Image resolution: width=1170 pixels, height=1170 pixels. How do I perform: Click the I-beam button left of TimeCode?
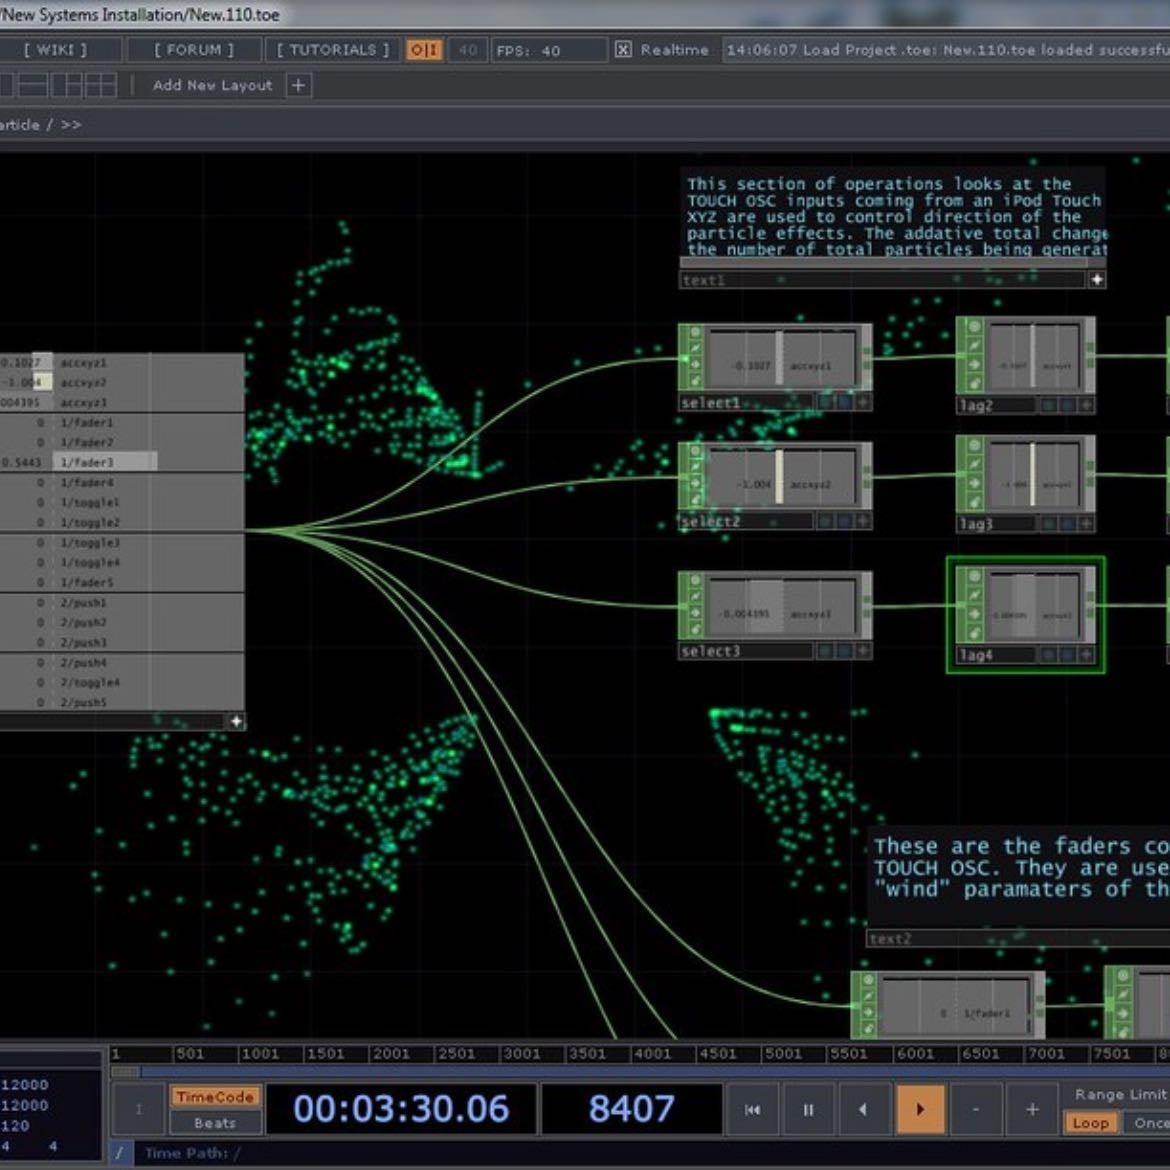138,1110
